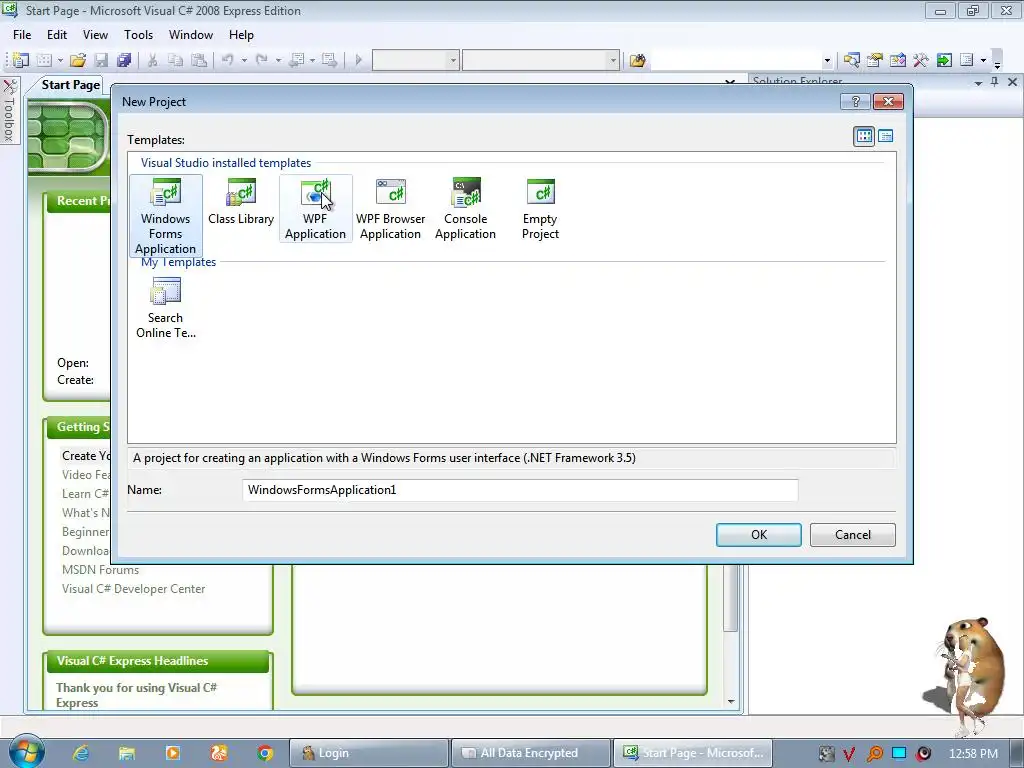Open the Window menu
1024x768 pixels.
tap(191, 35)
